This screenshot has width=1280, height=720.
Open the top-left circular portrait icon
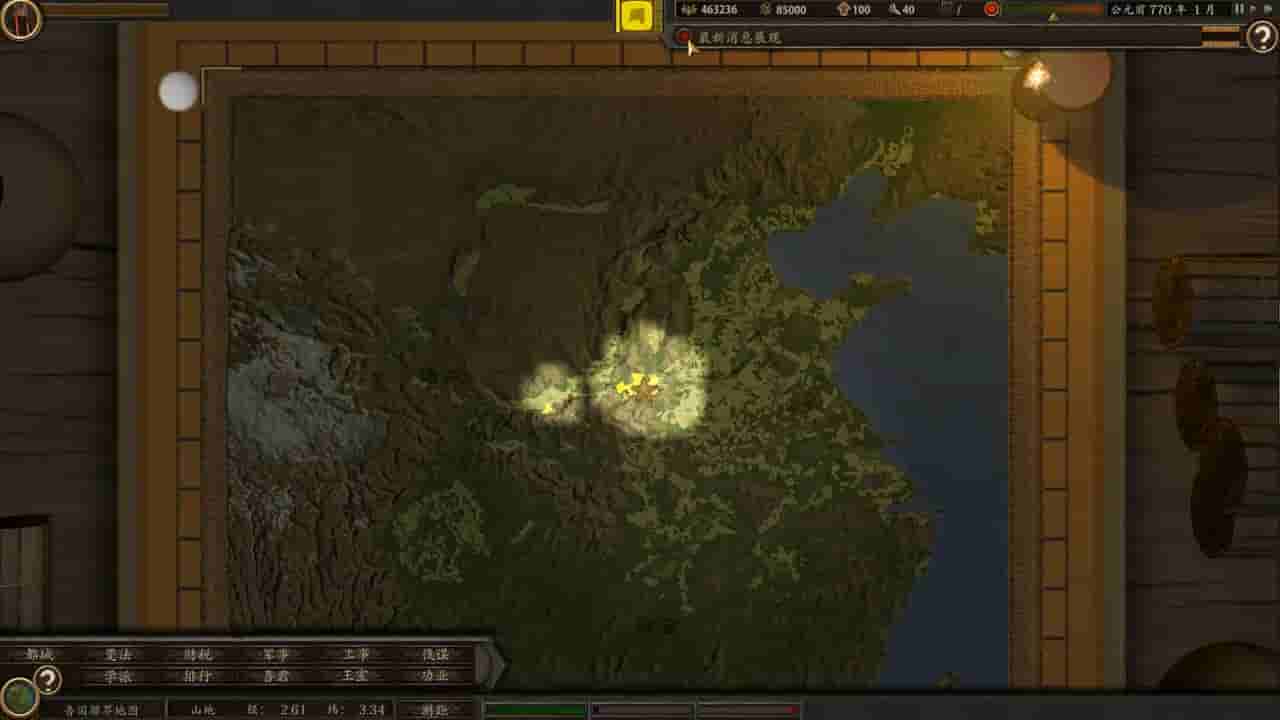click(x=20, y=19)
